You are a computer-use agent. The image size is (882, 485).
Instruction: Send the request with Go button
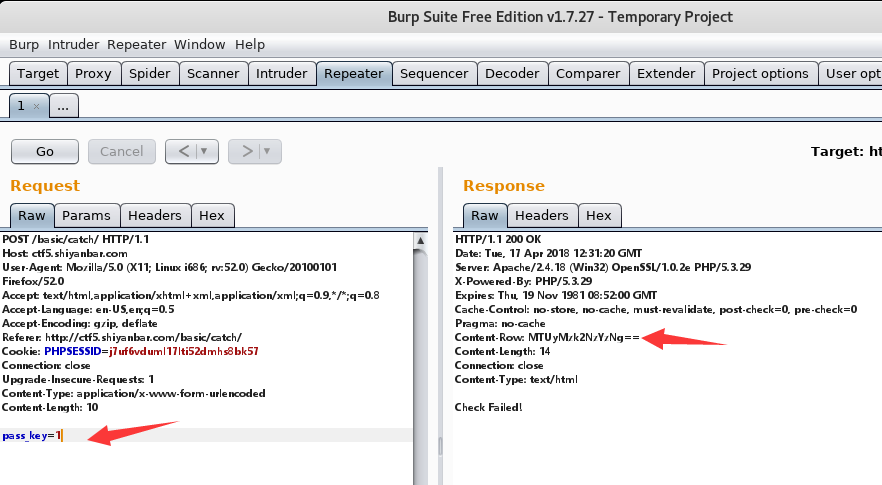pos(45,151)
